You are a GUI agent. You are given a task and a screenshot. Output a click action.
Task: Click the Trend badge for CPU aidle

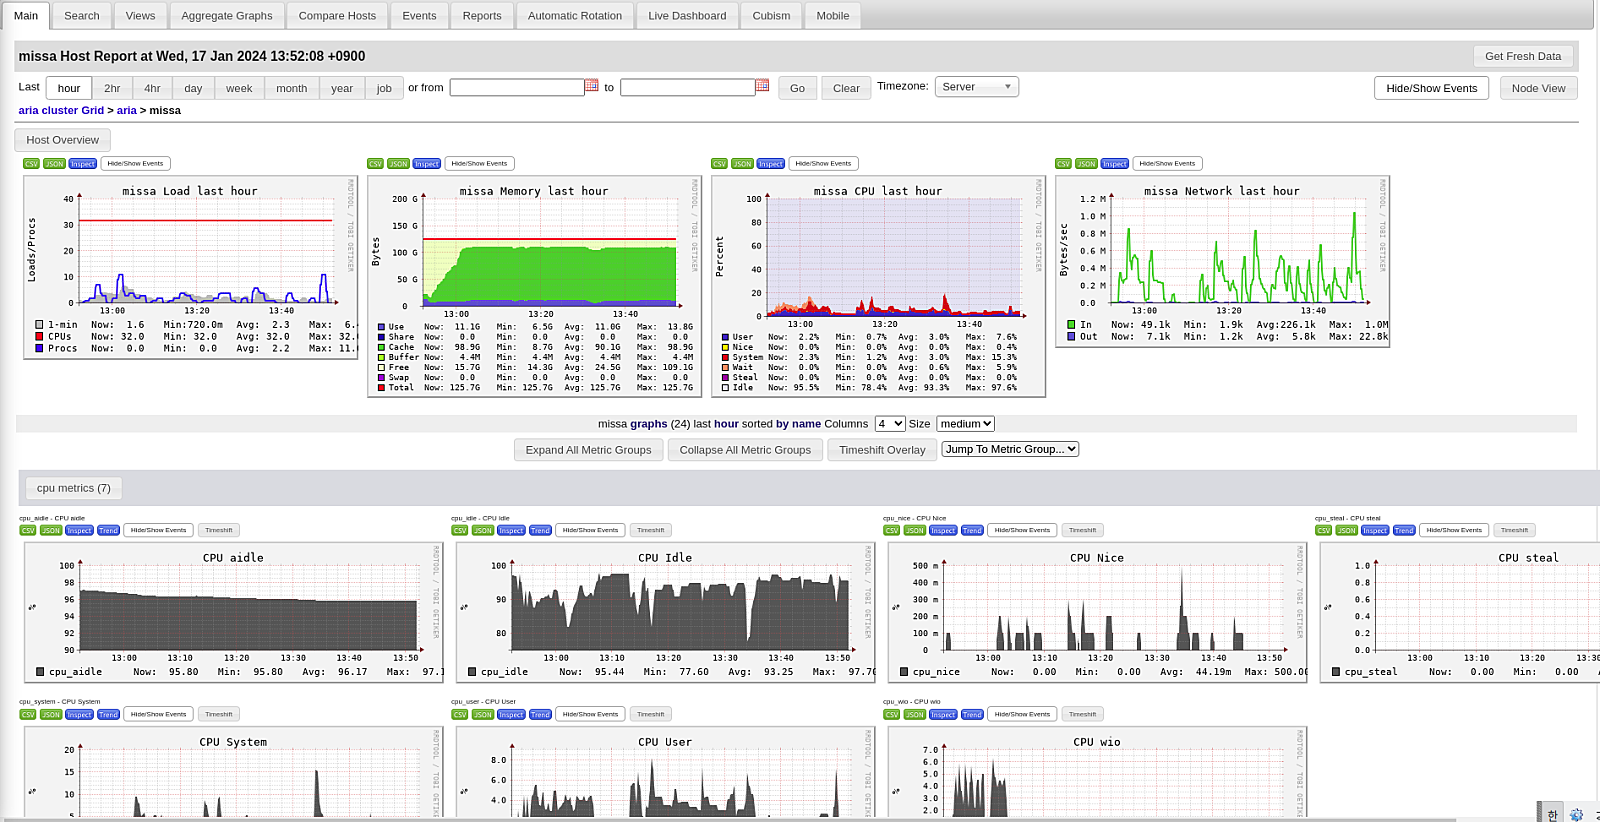(x=108, y=531)
